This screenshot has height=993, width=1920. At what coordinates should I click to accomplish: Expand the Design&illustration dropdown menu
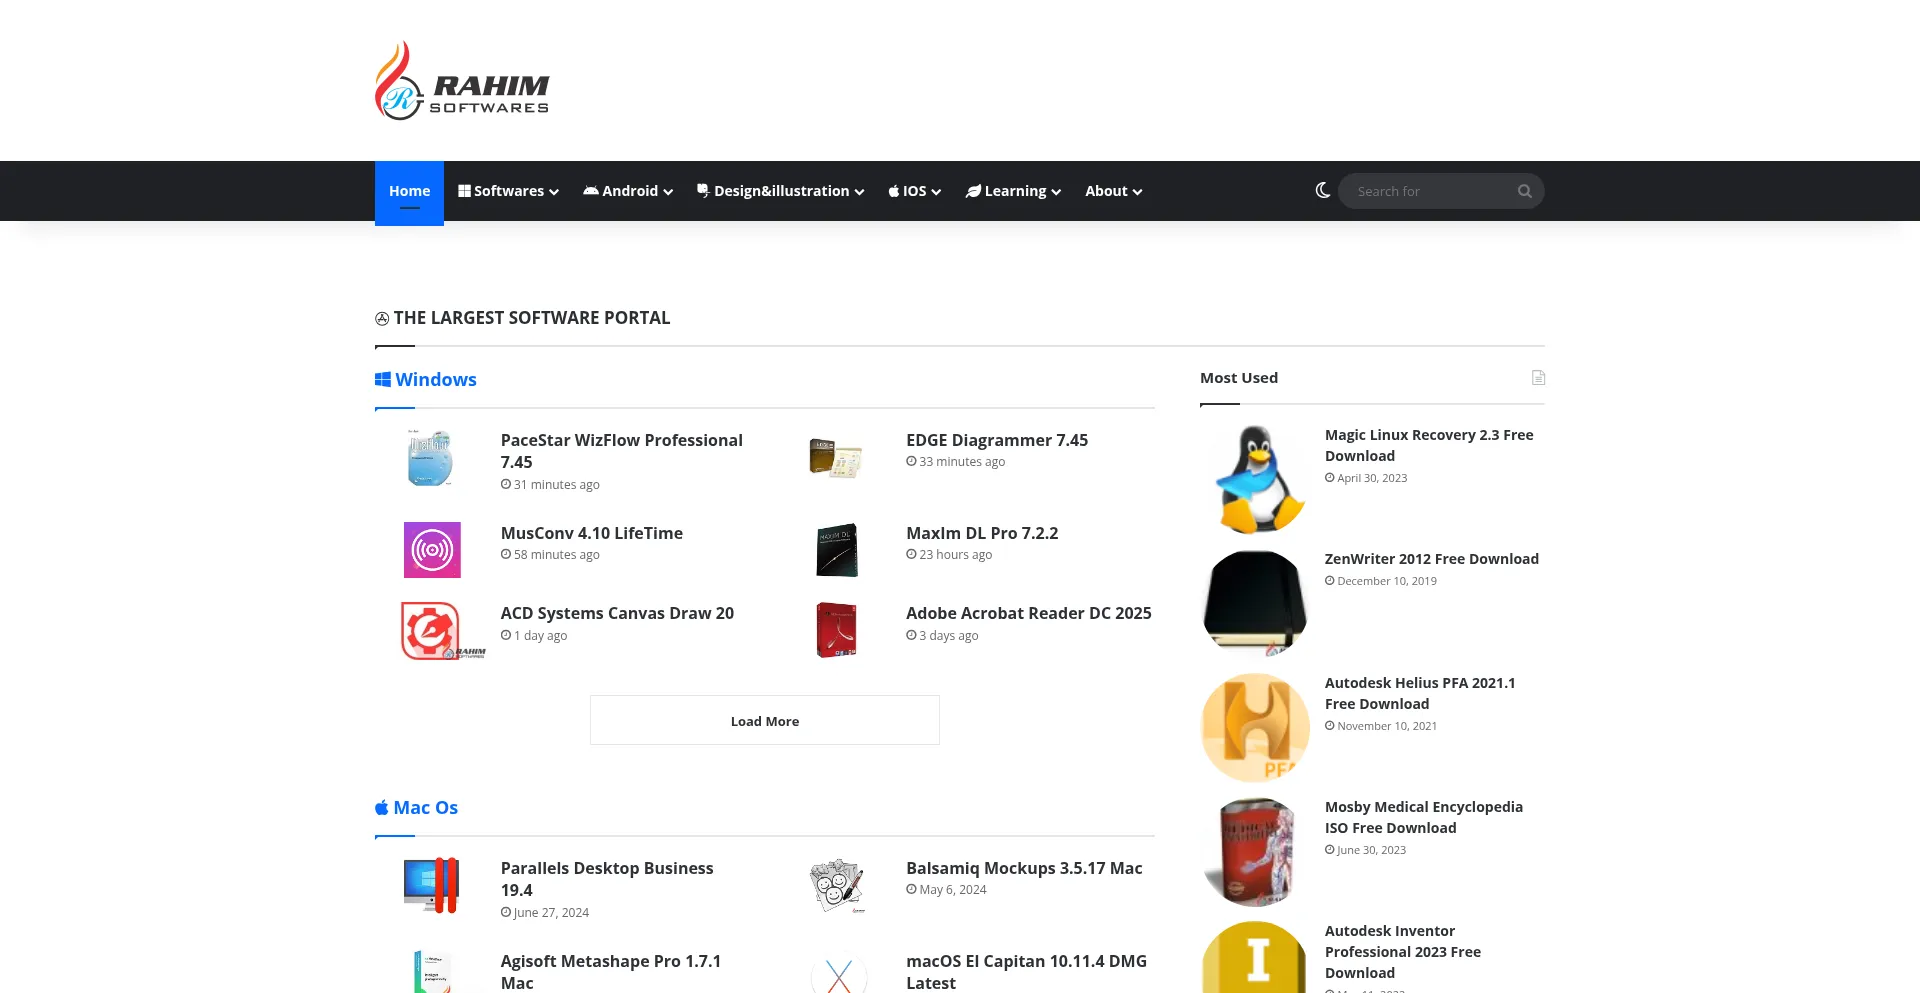[780, 191]
